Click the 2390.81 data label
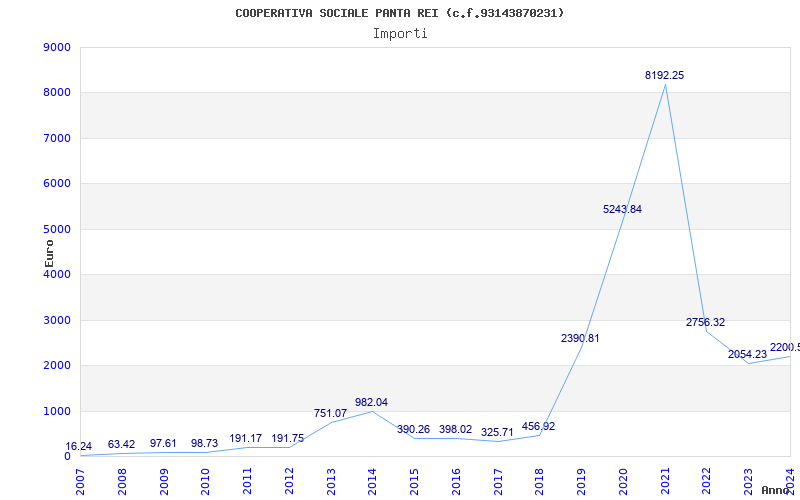This screenshot has width=800, height=500. click(x=580, y=338)
